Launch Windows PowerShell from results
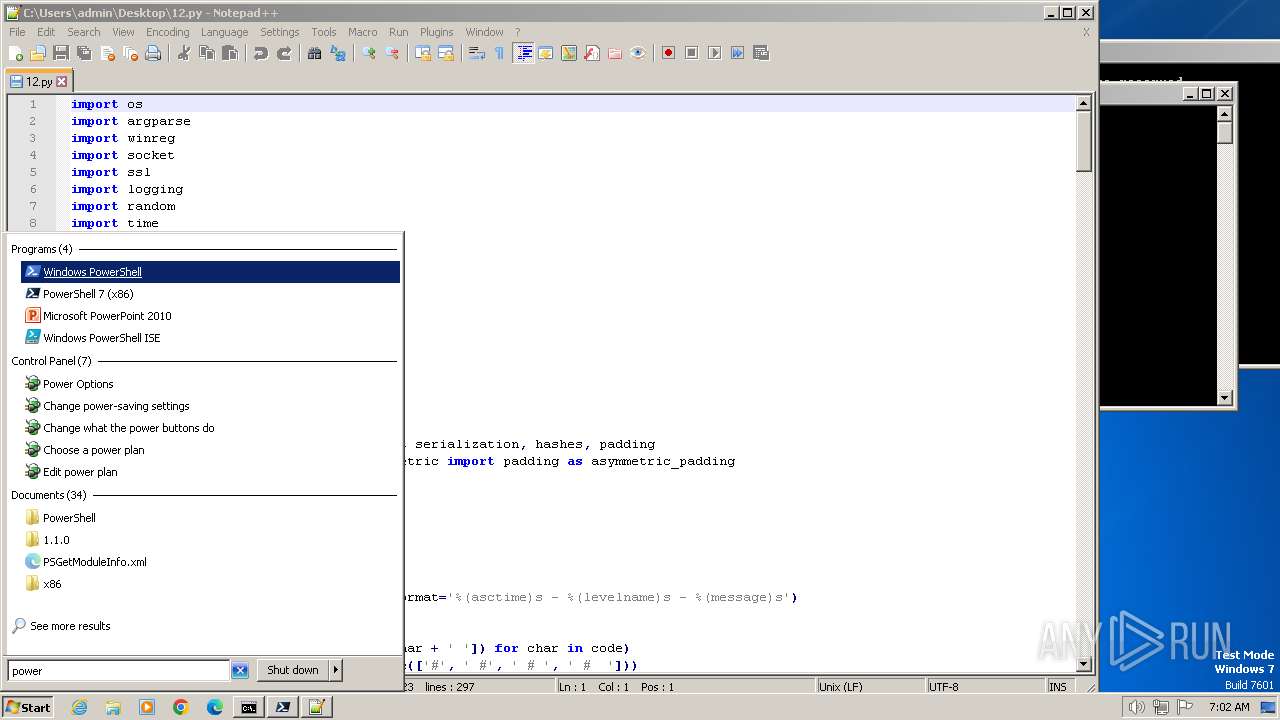 point(210,272)
